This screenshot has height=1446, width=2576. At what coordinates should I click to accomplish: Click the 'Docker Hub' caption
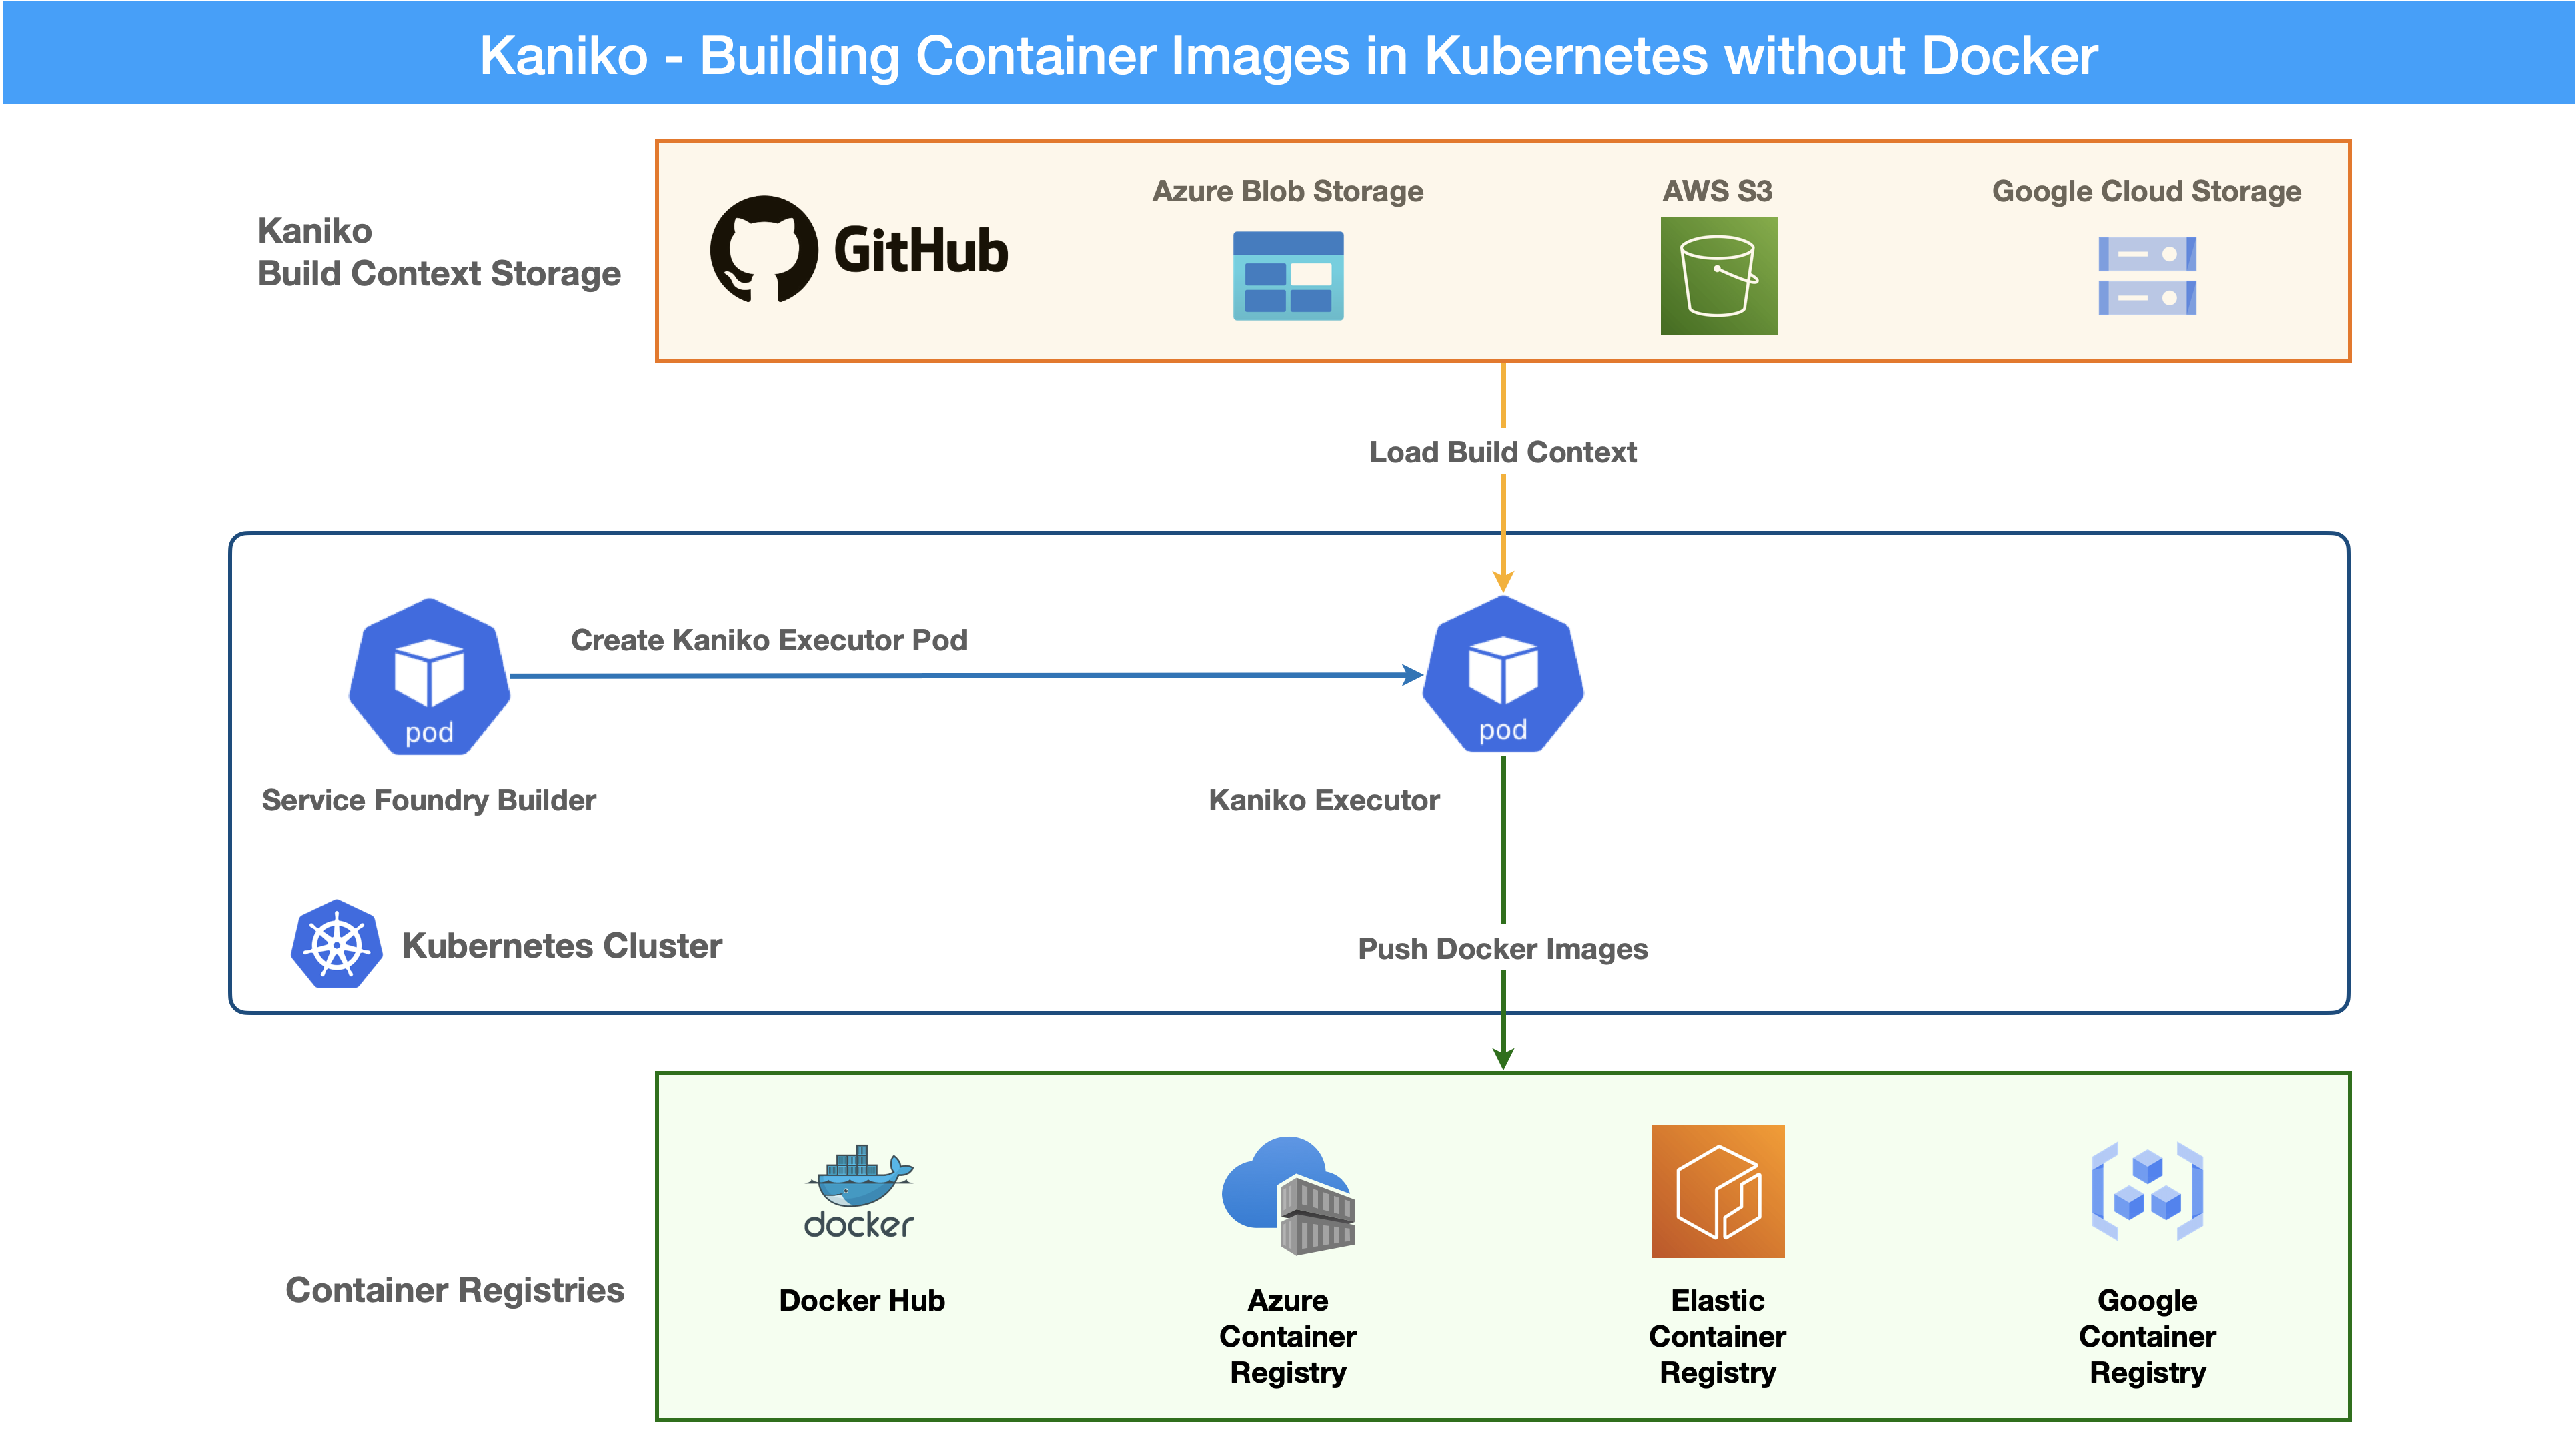pos(862,1300)
